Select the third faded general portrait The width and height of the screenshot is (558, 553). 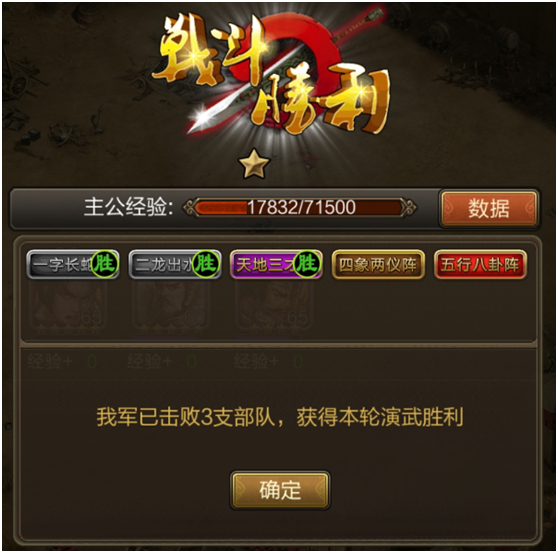point(274,309)
